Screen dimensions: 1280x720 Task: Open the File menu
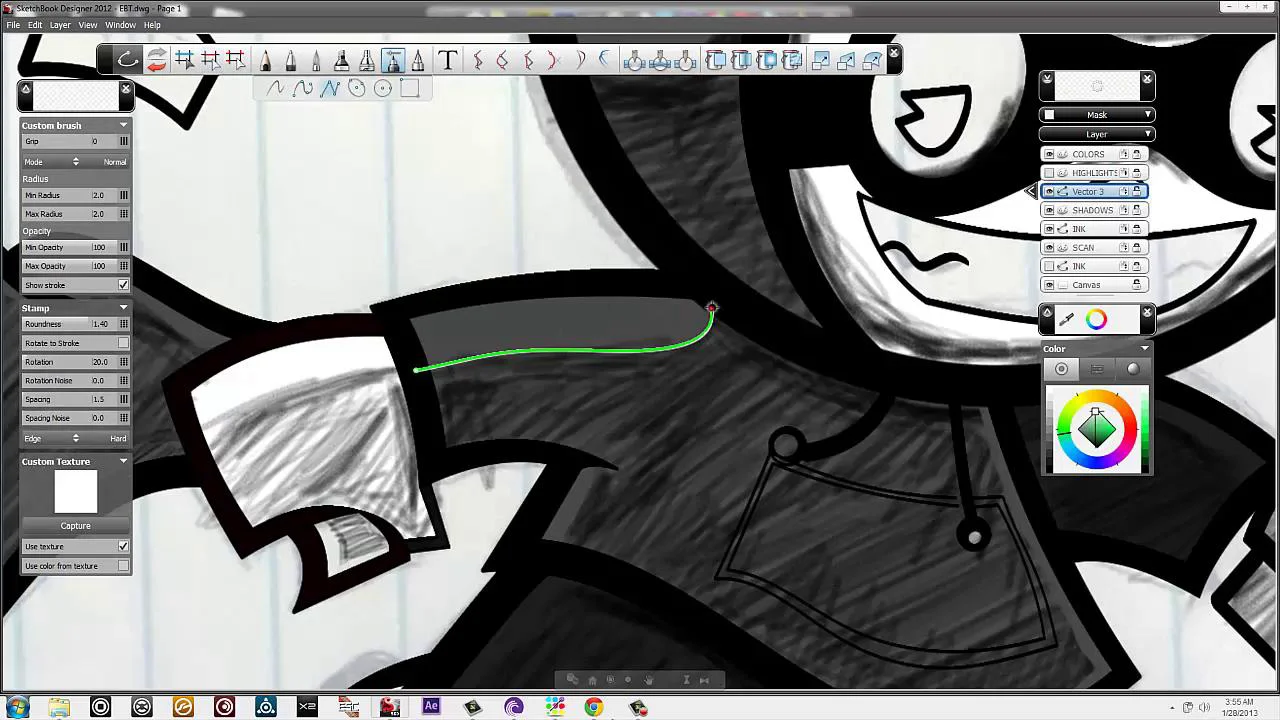pyautogui.click(x=13, y=25)
